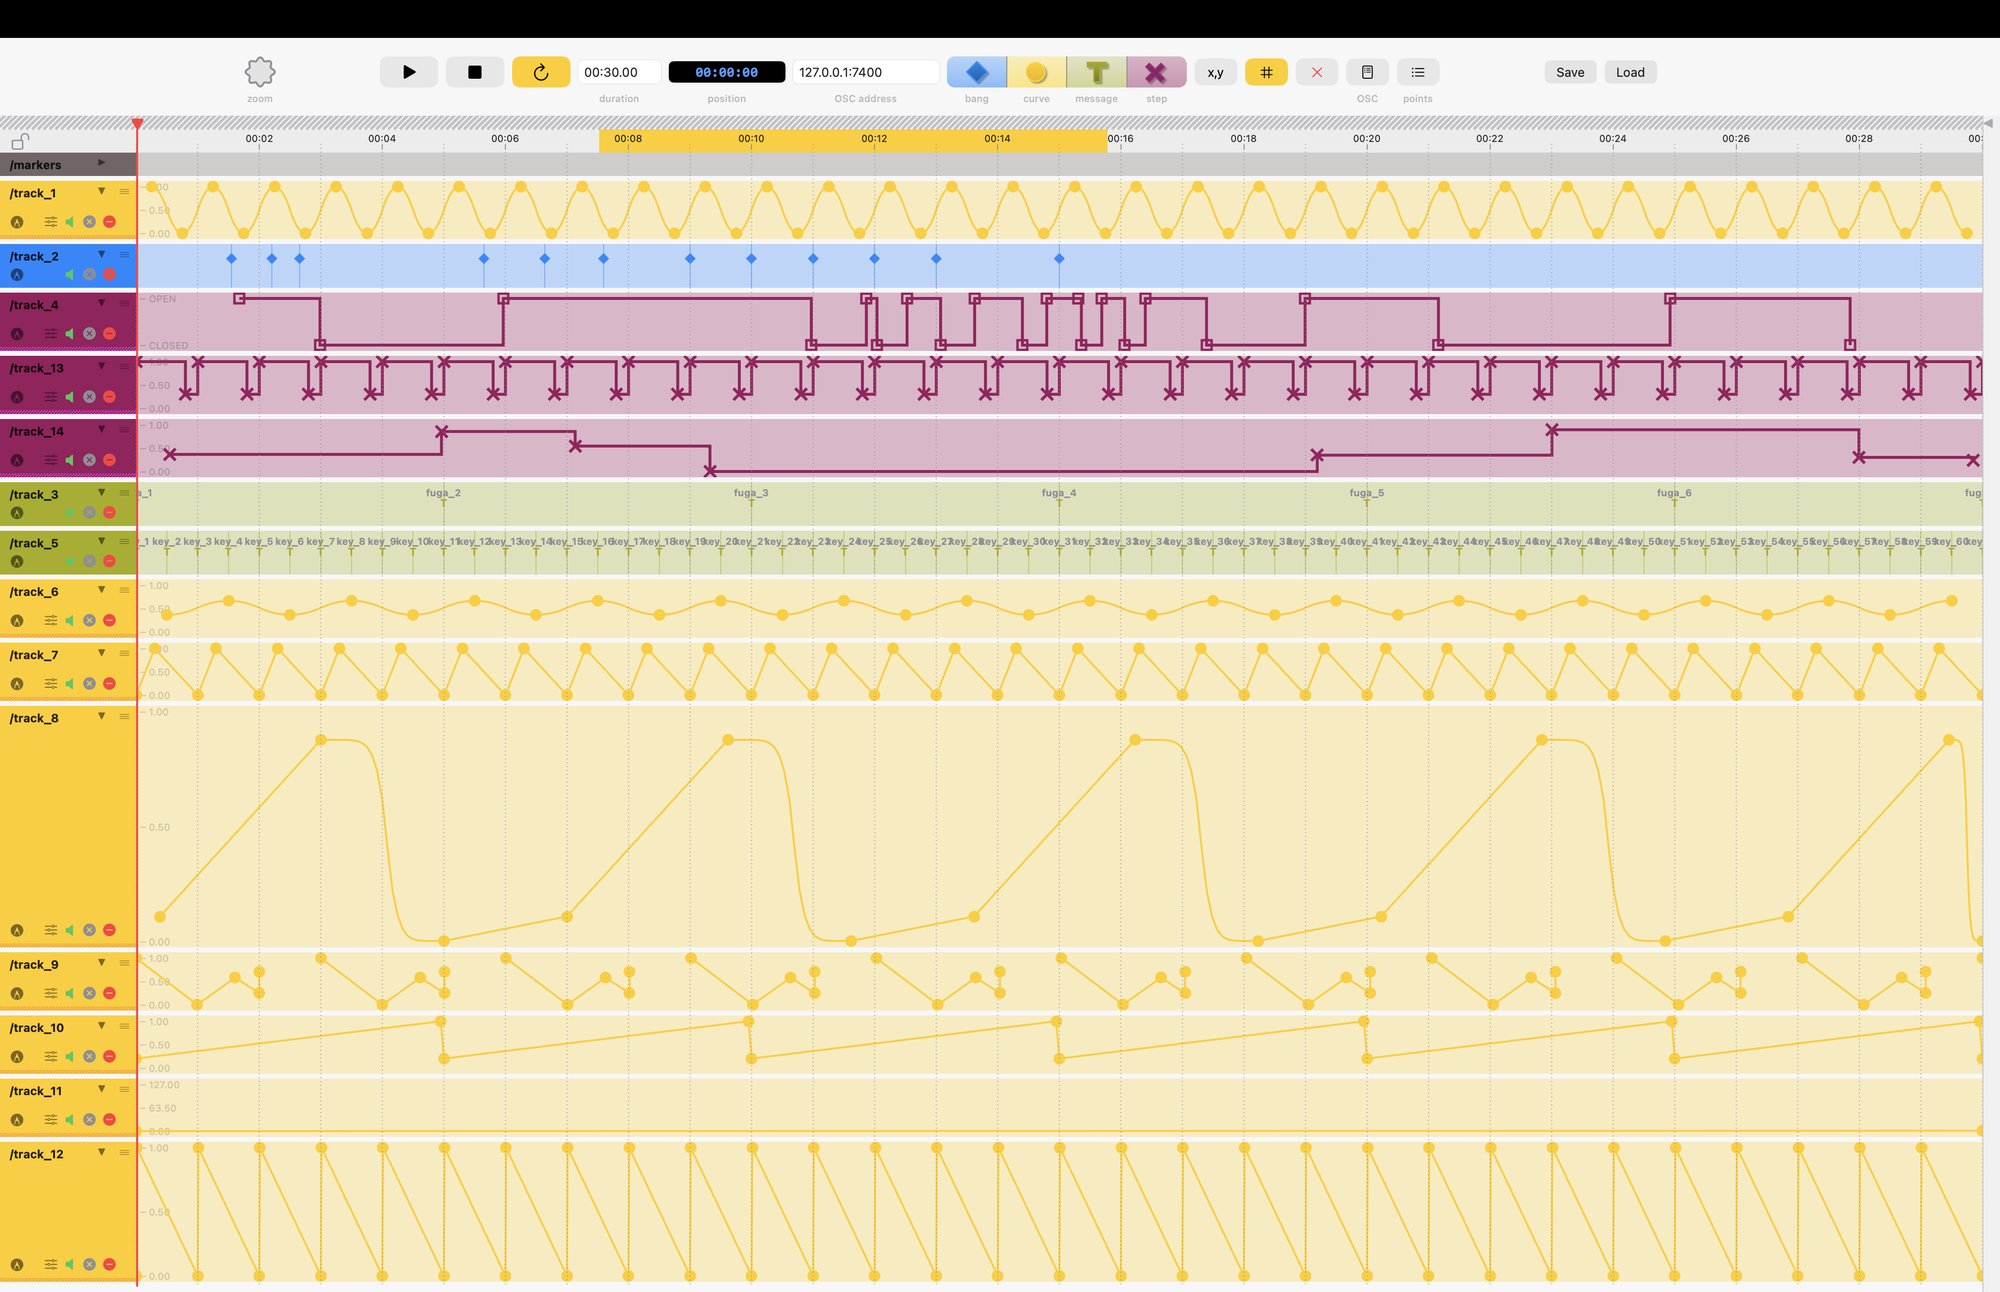Collapse the /track_3 row
2000x1292 pixels.
101,492
